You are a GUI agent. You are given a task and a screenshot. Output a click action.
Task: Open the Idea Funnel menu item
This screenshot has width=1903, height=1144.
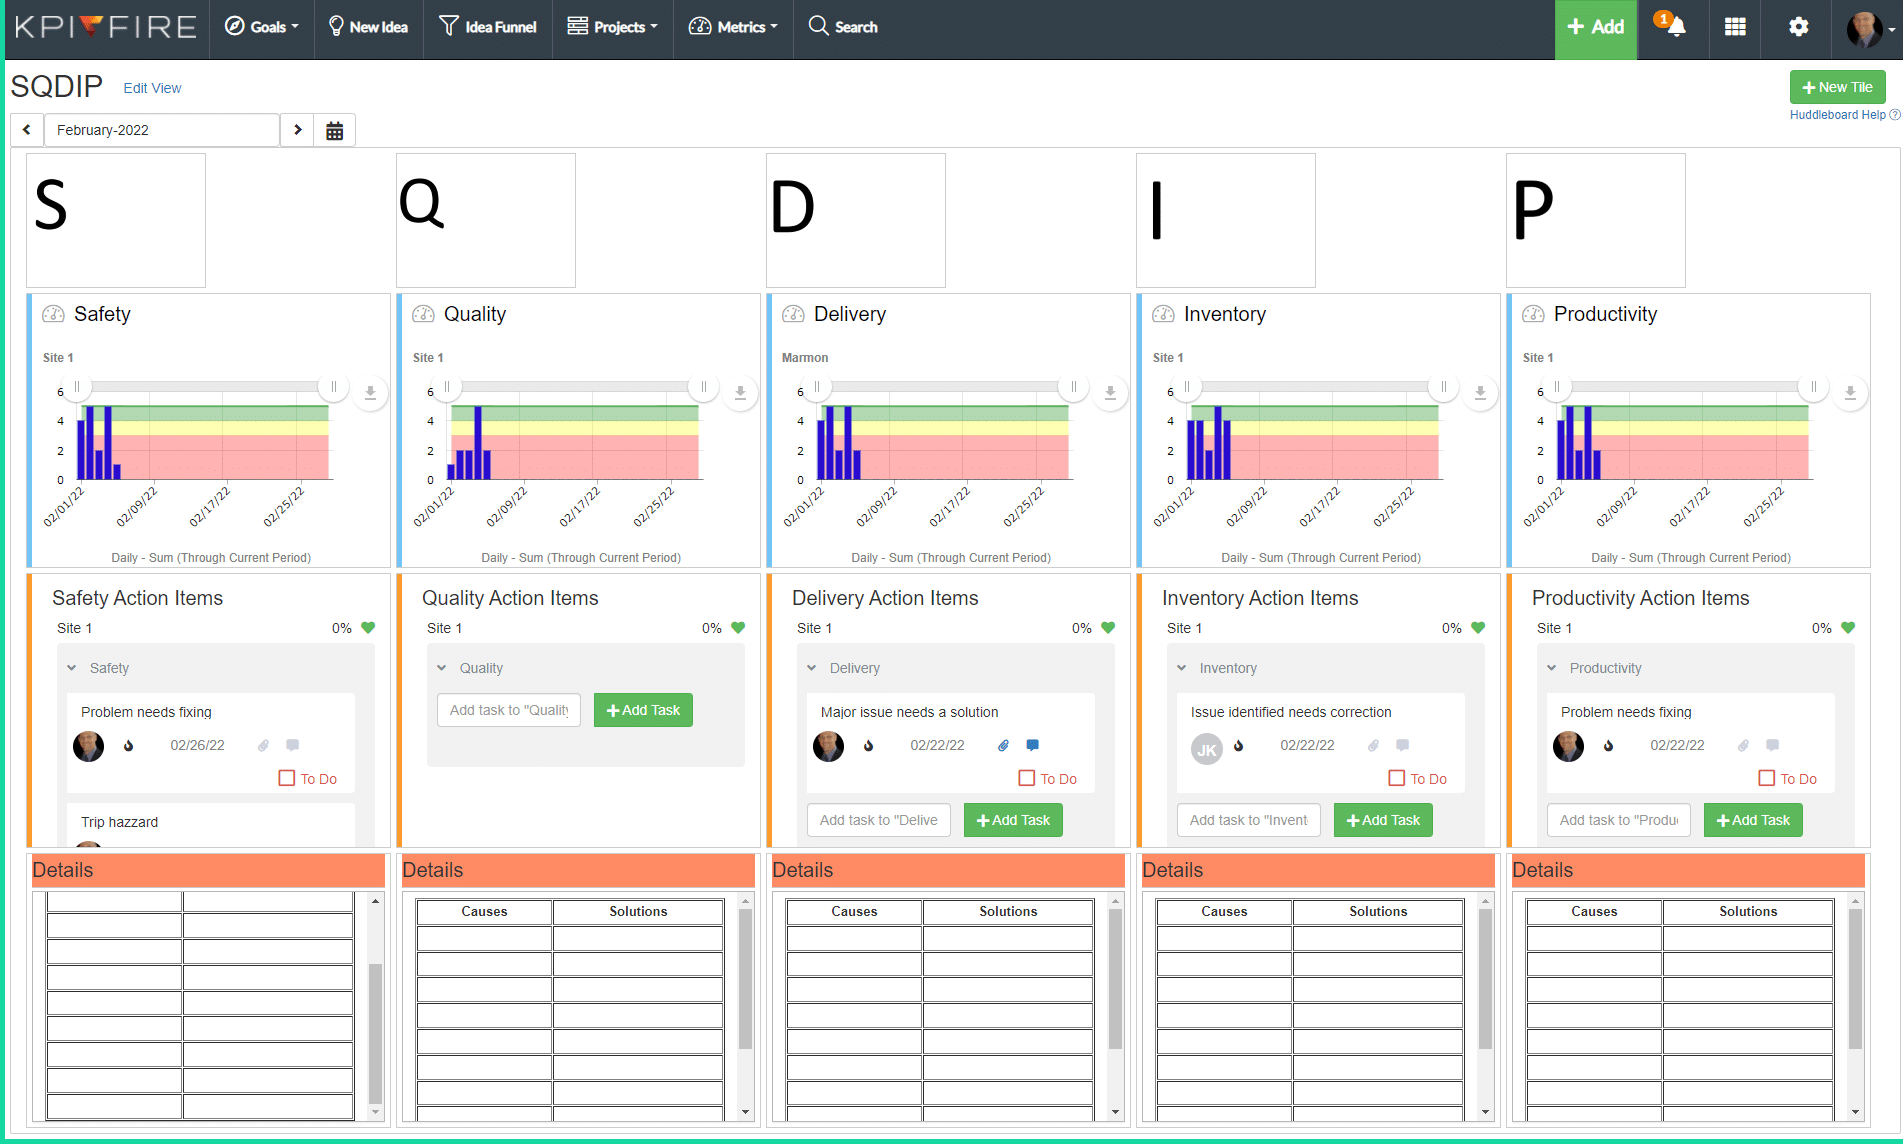tap(488, 27)
